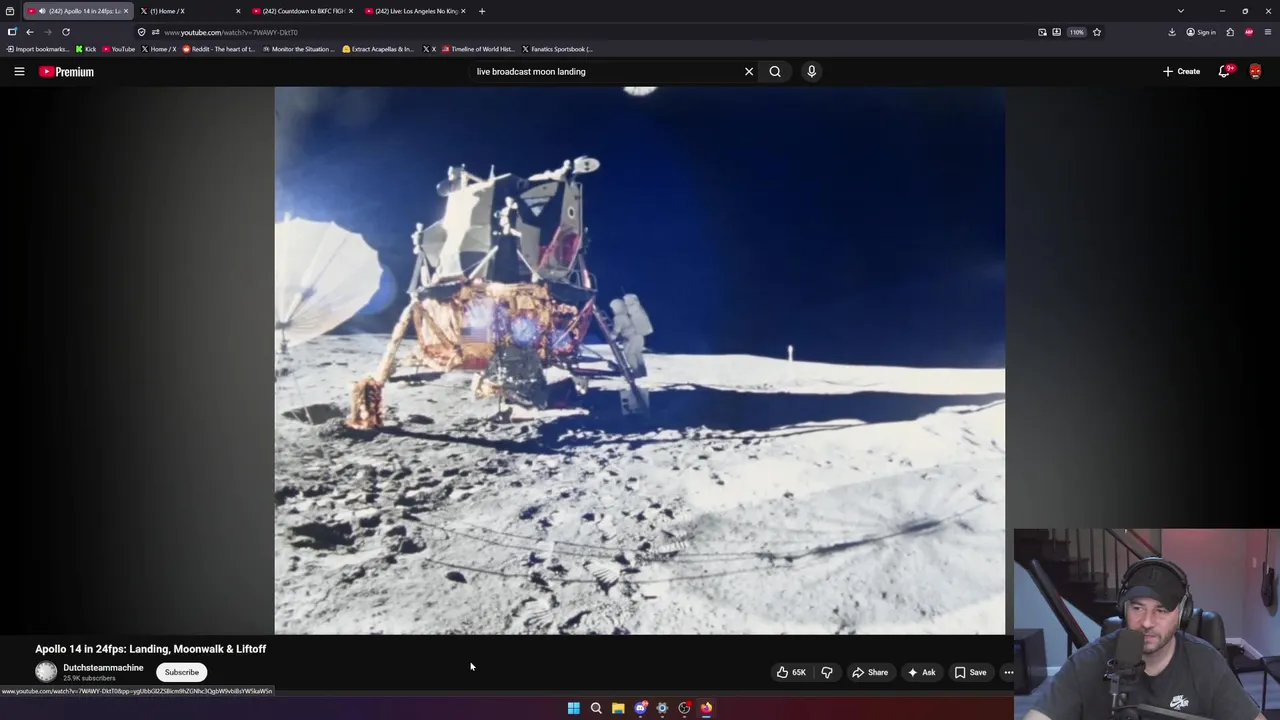Open the 'Import bookmarks...' bookmark
The height and width of the screenshot is (720, 1280).
(38, 49)
